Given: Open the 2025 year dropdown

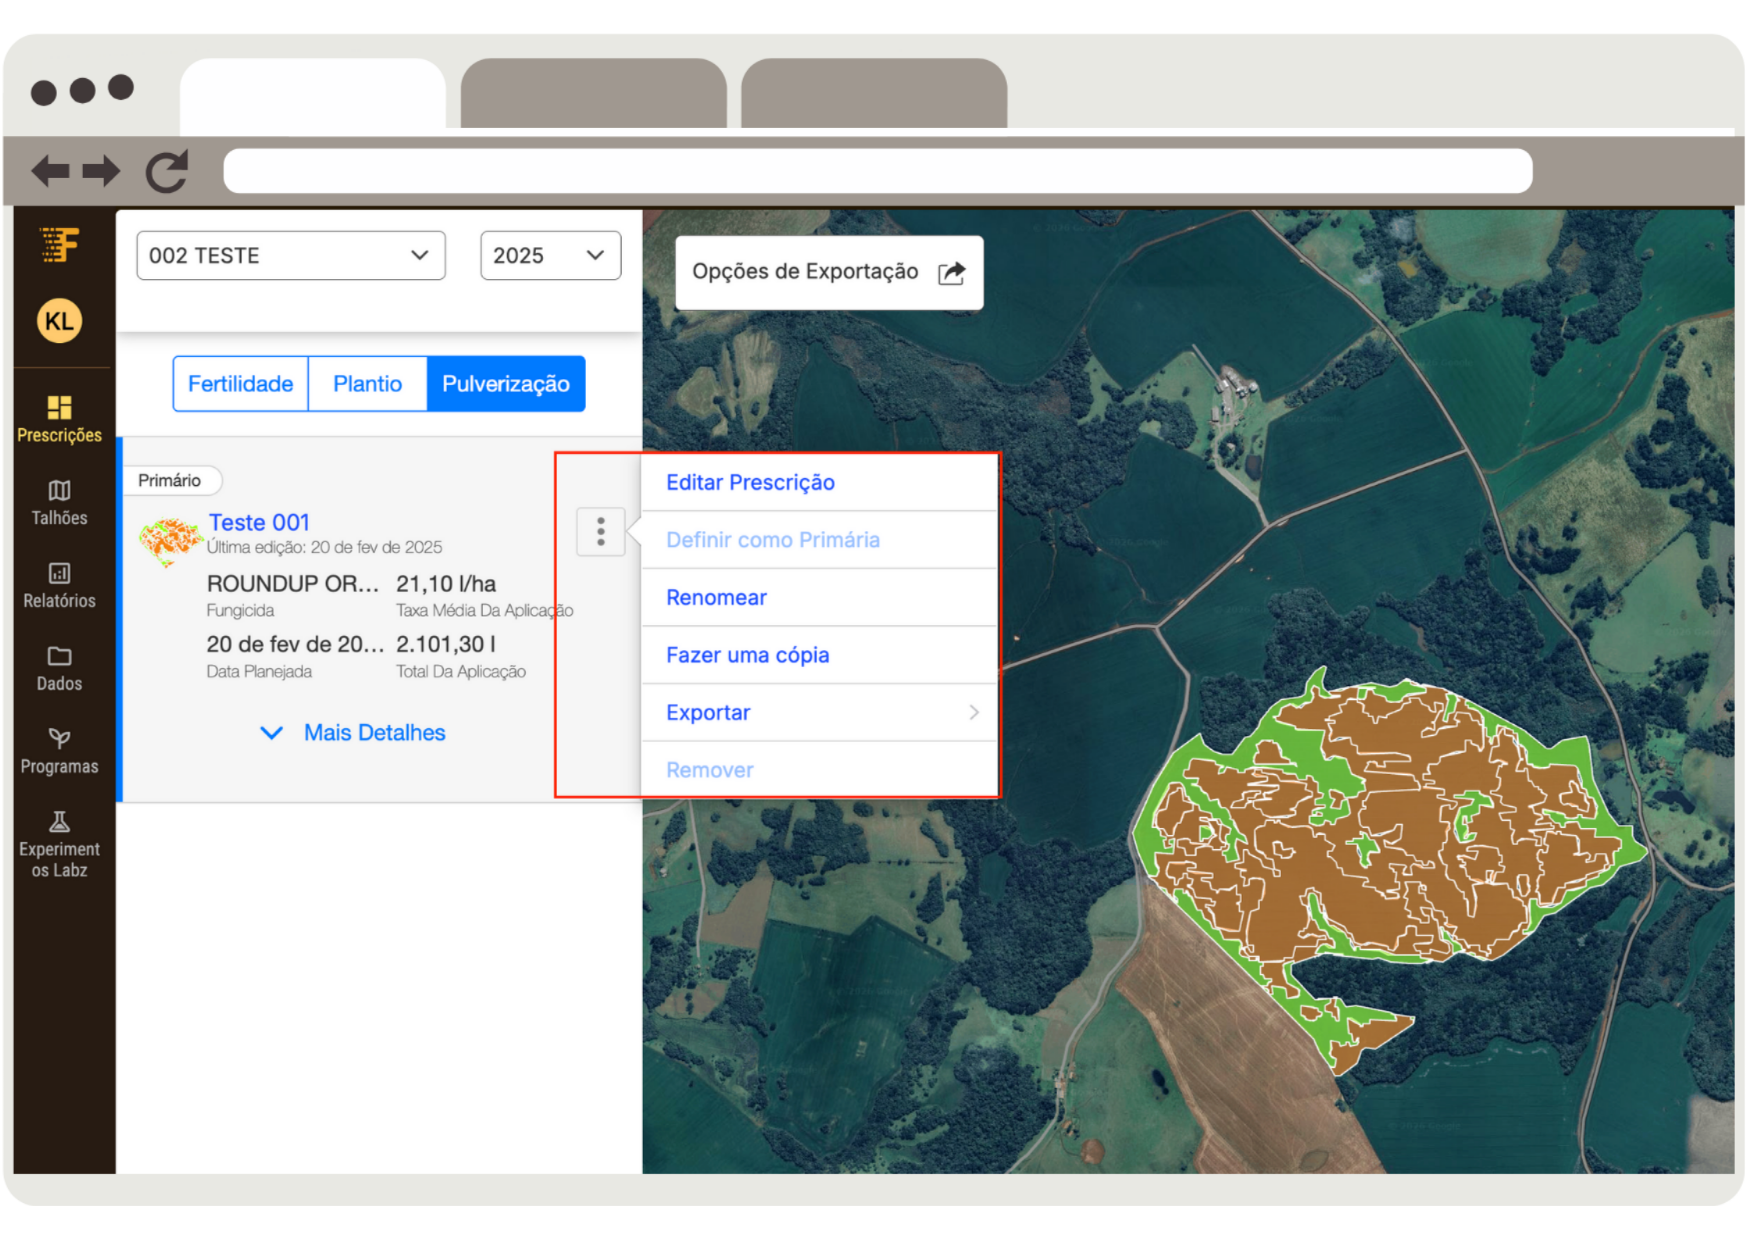Looking at the screenshot, I should click(x=549, y=256).
